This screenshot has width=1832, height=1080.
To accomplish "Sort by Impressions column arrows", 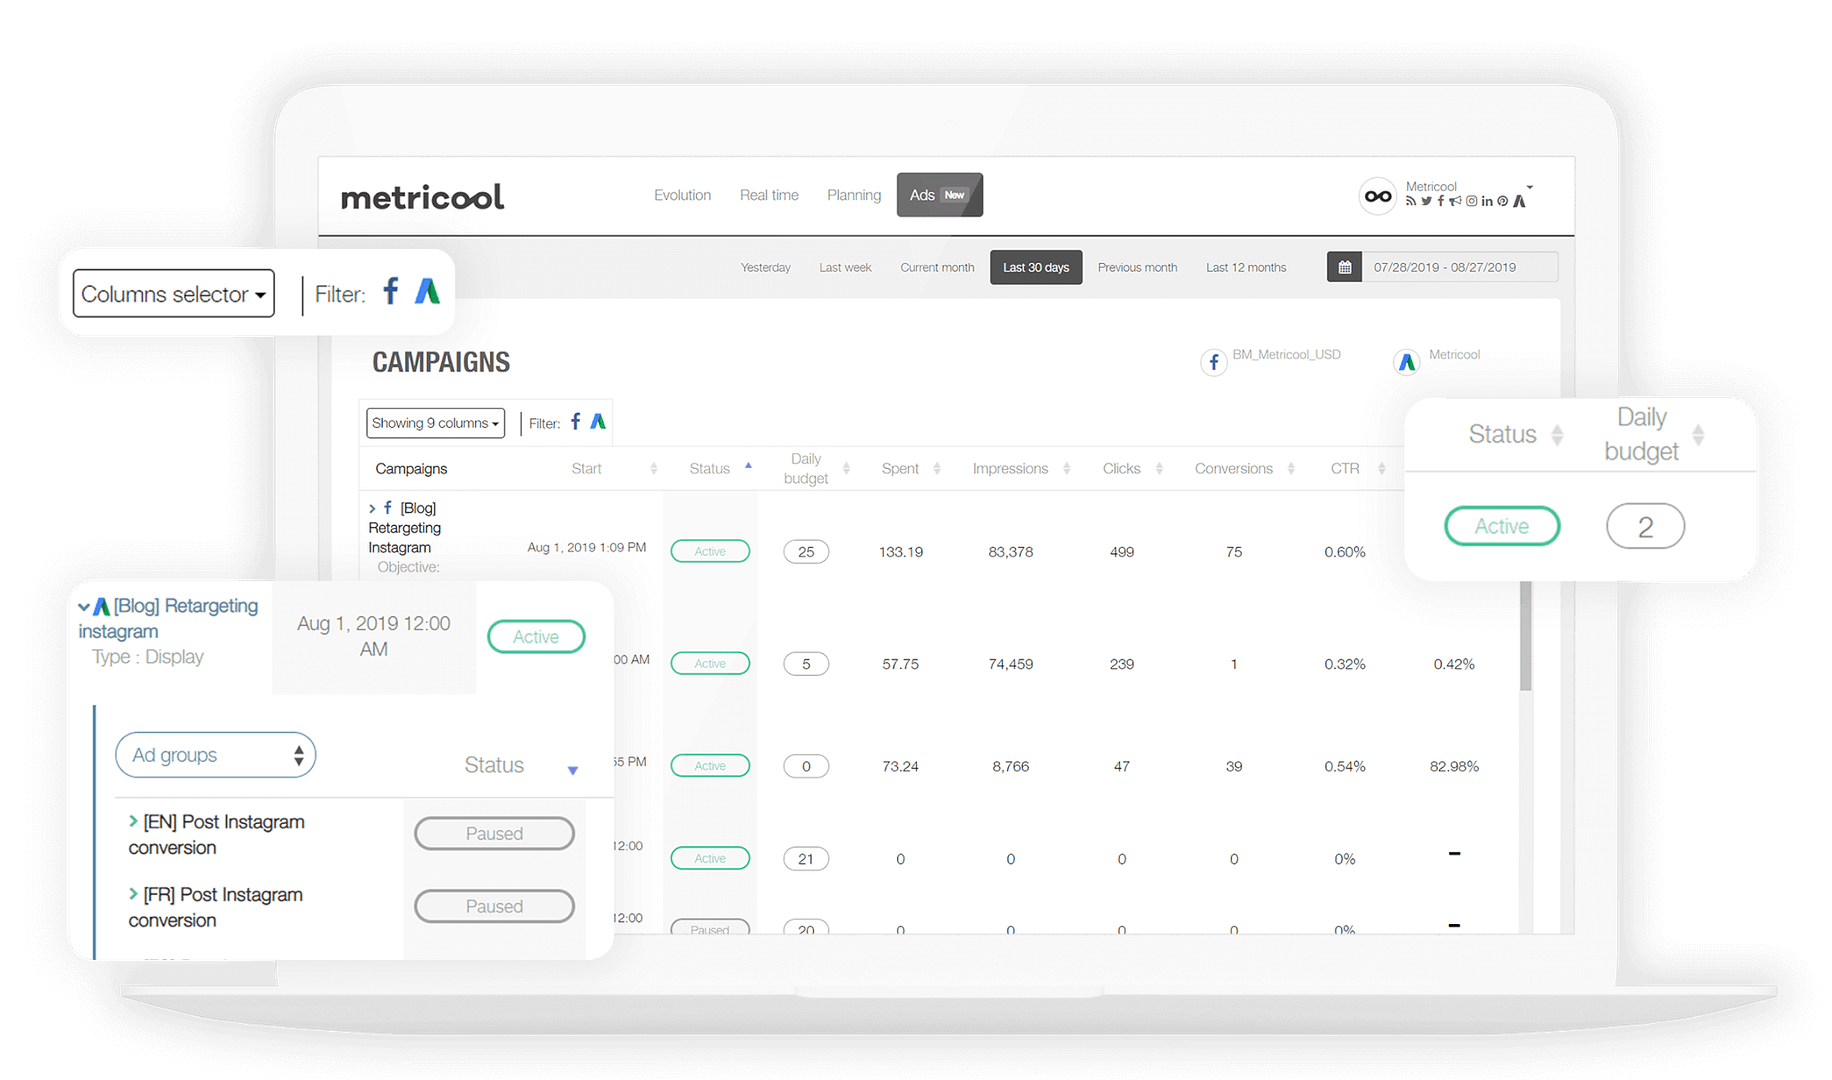I will coord(1067,468).
